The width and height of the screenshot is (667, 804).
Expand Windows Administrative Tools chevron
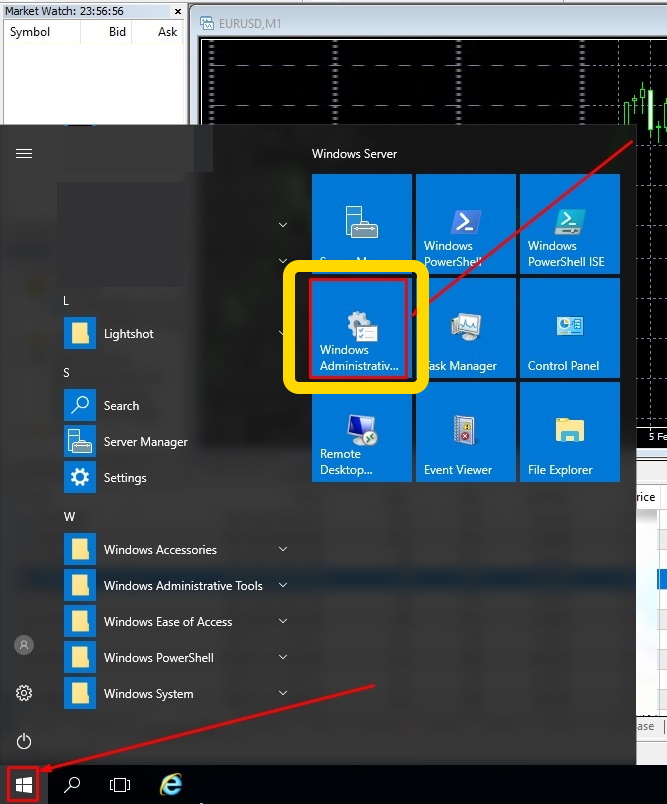pyautogui.click(x=282, y=585)
